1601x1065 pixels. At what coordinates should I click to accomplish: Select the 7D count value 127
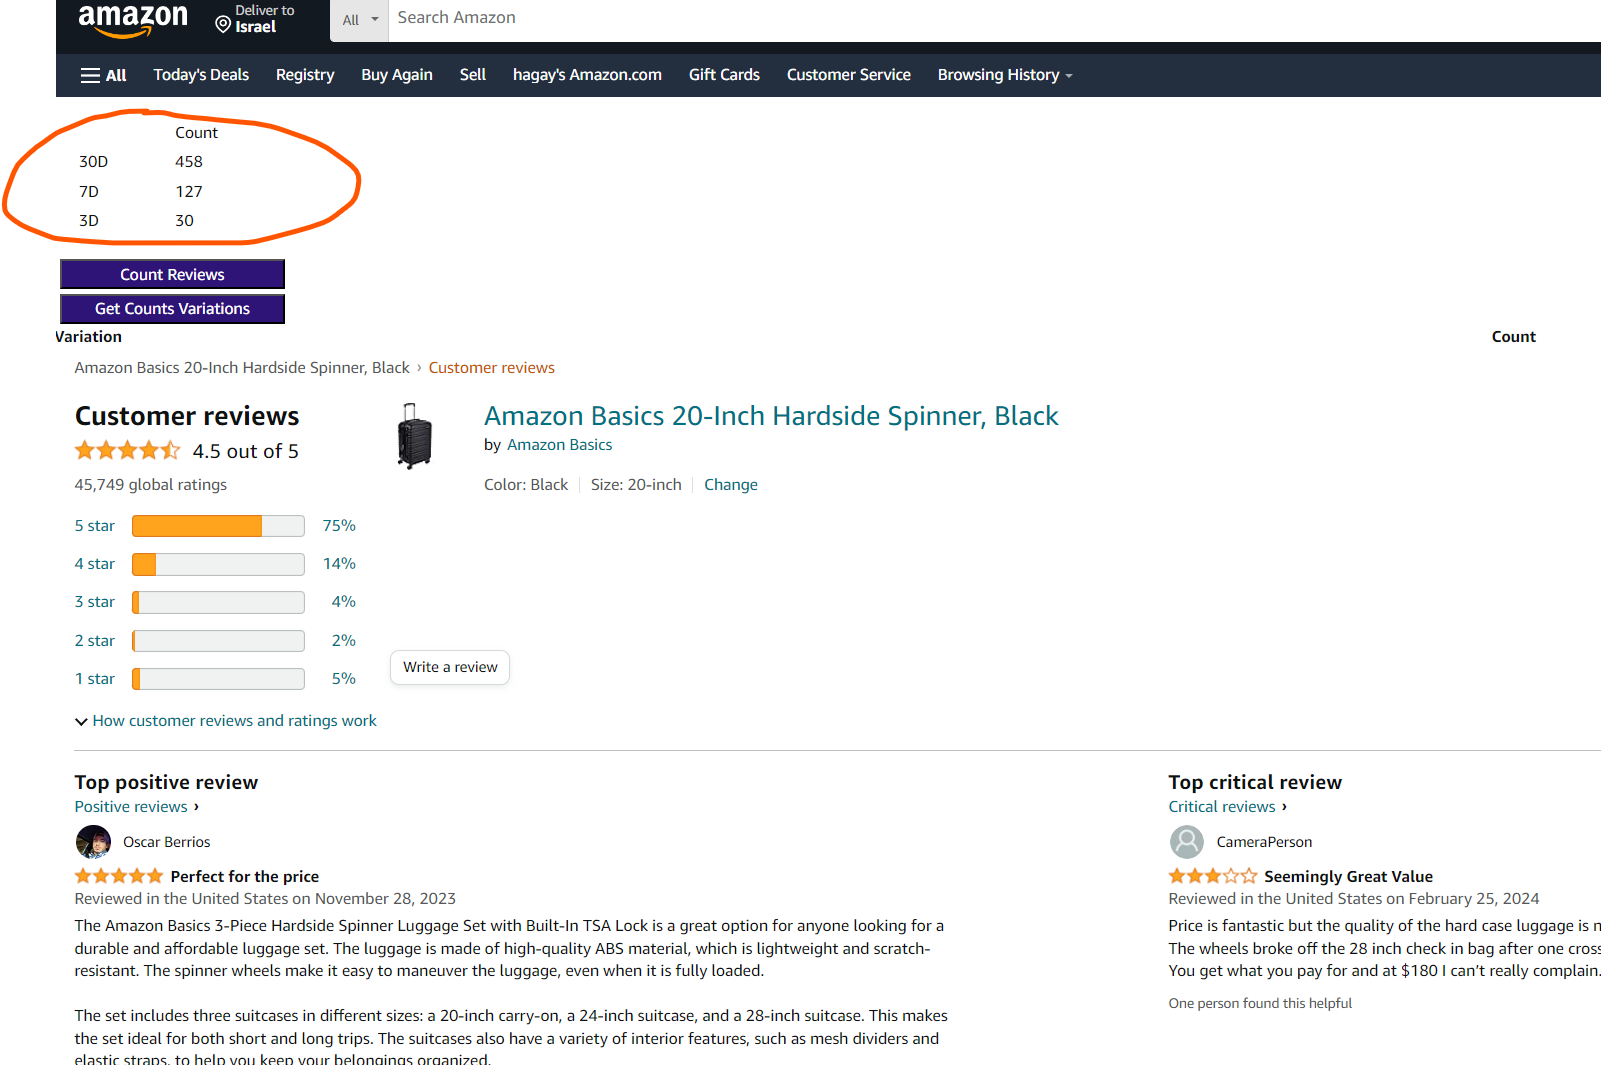click(189, 192)
